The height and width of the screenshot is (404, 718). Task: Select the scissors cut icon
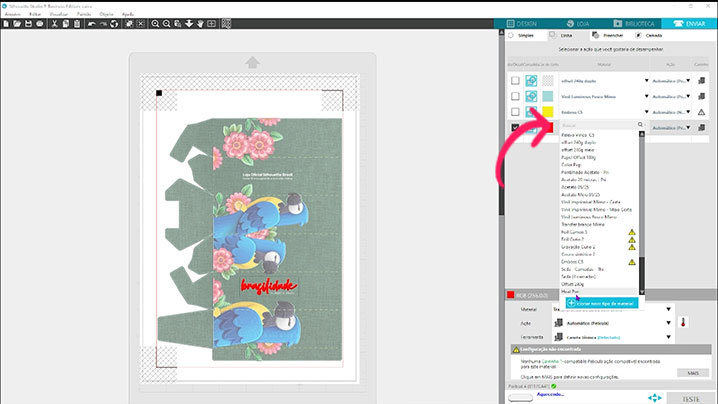[54, 23]
